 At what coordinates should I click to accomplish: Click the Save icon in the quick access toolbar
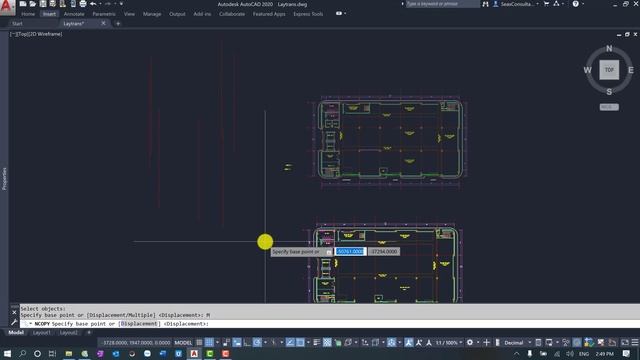pyautogui.click(x=43, y=4)
